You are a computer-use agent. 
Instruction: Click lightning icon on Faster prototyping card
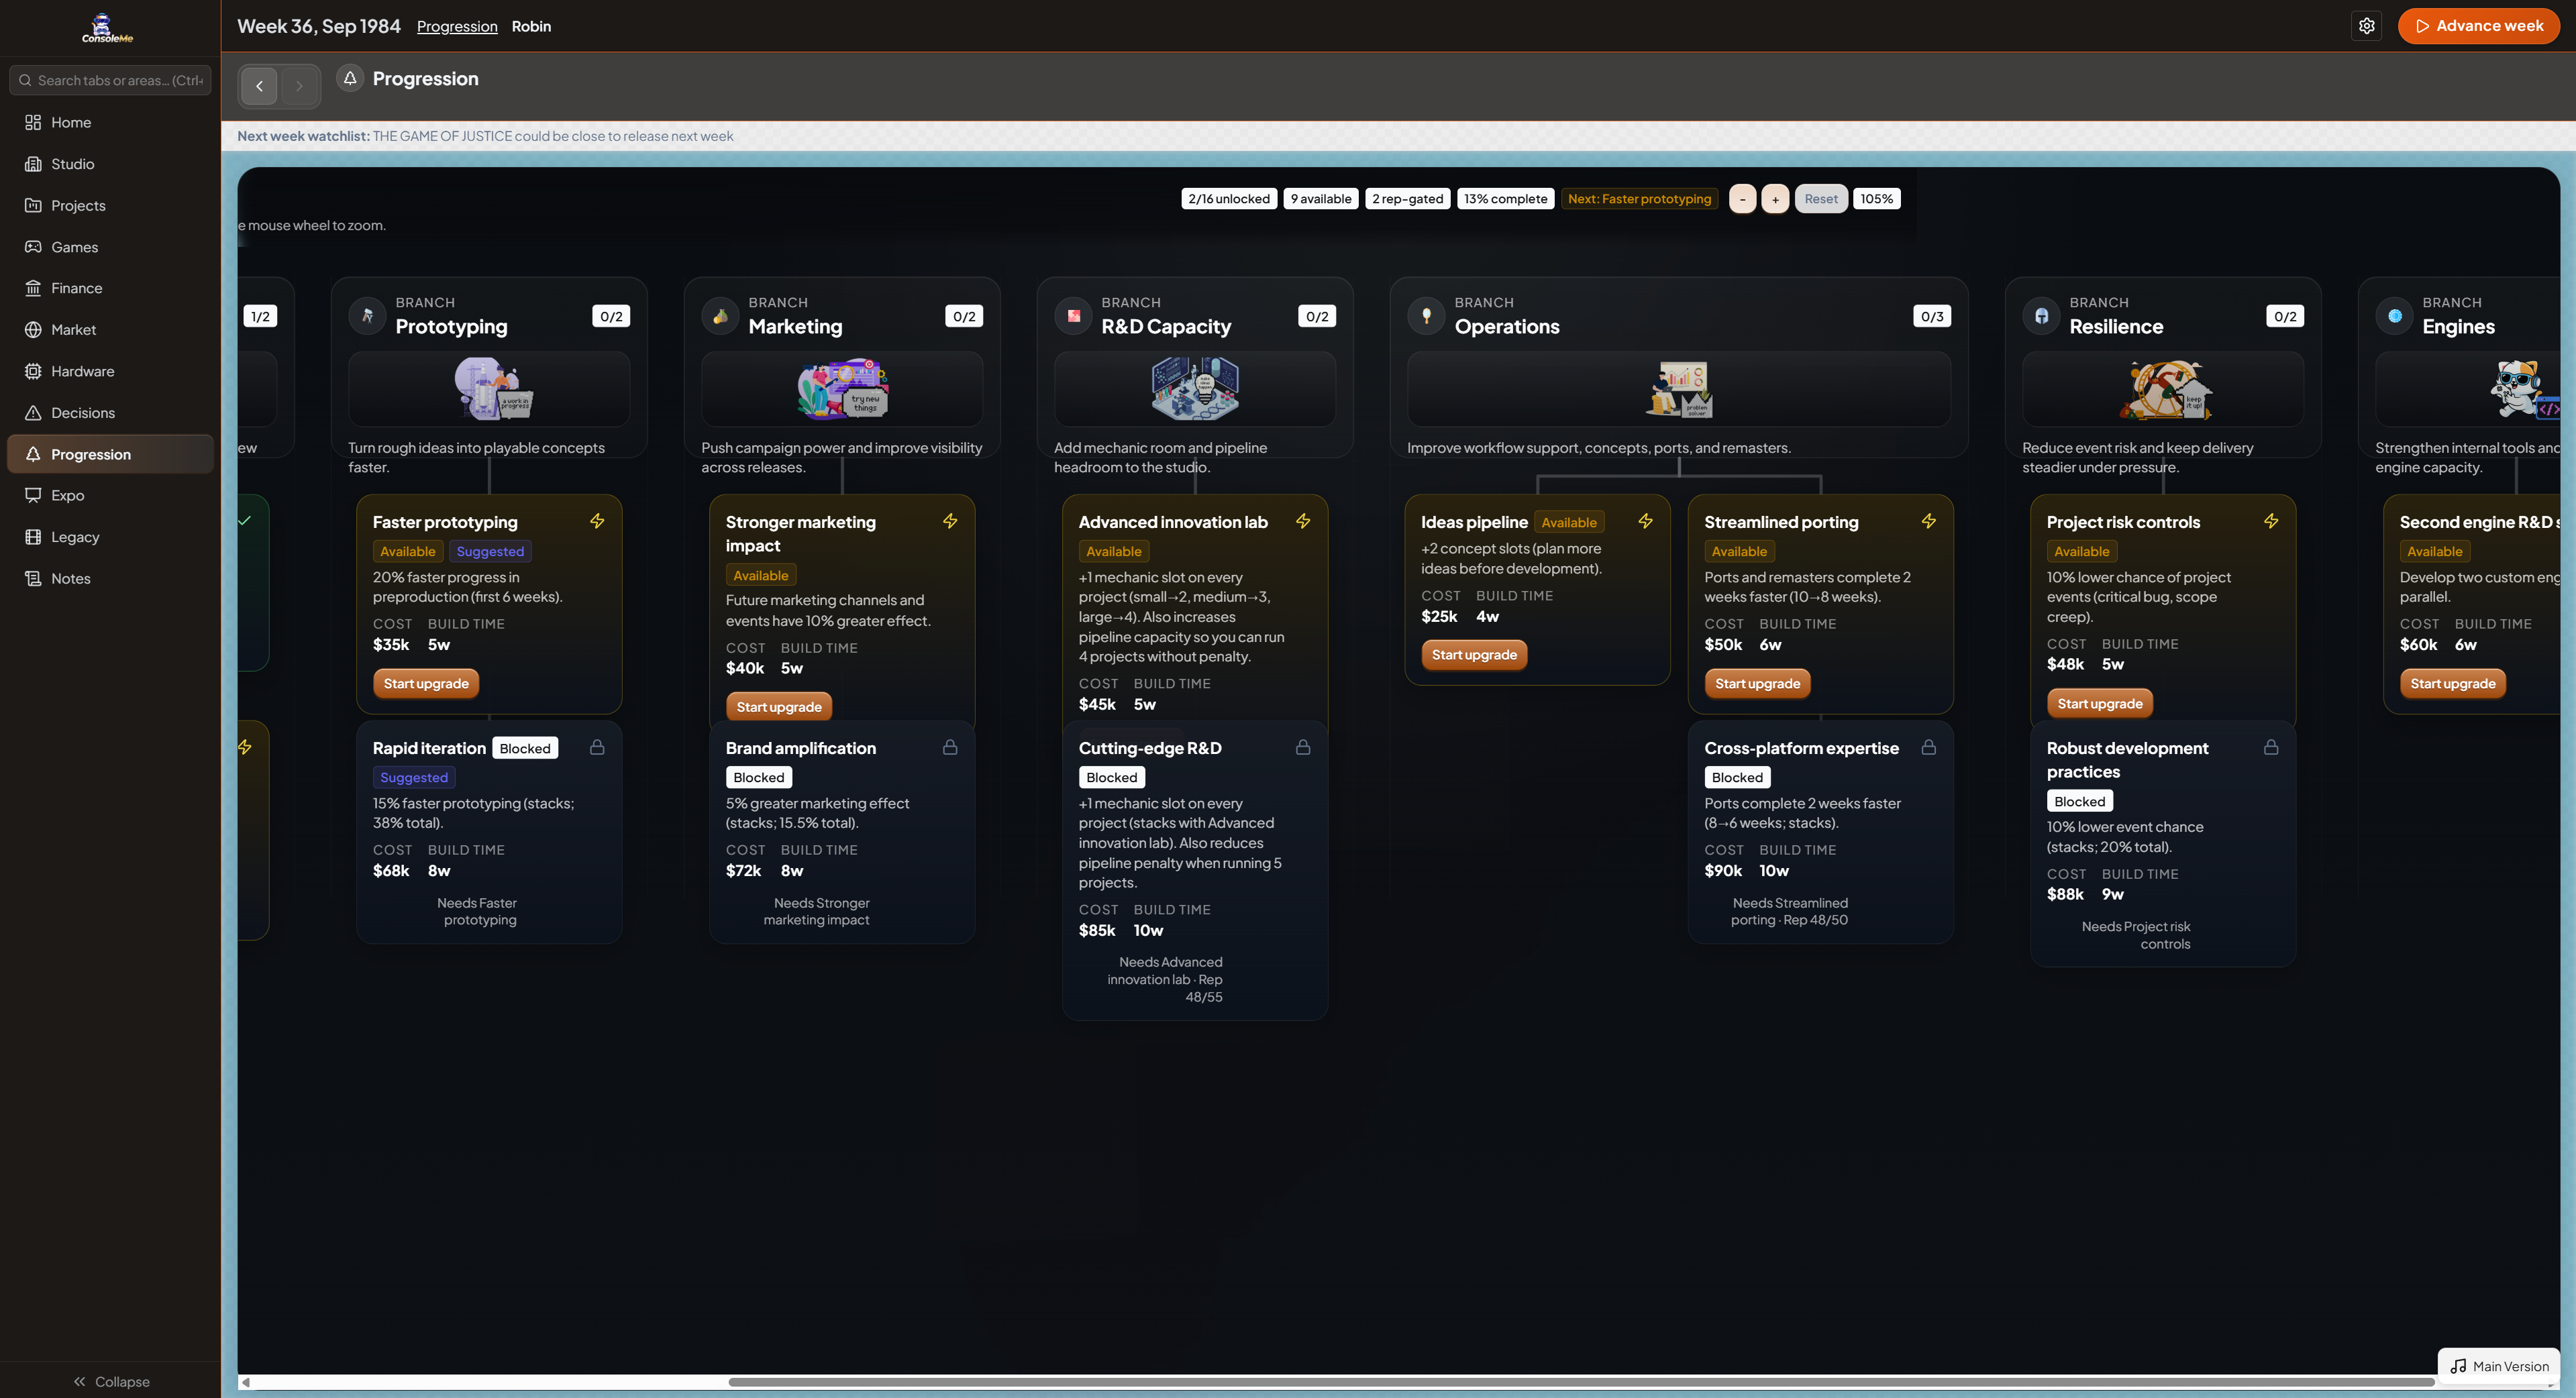click(597, 521)
